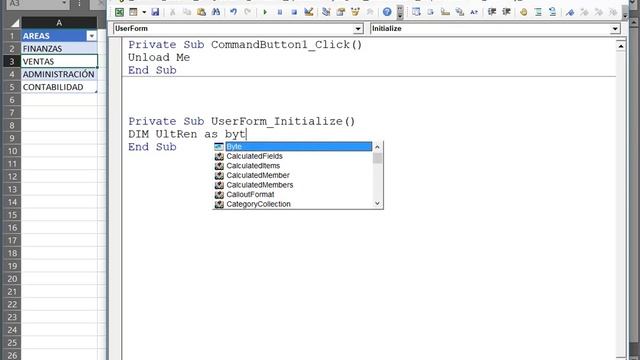Click the Reset (stop) square icon
The height and width of the screenshot is (360, 640).
(294, 12)
